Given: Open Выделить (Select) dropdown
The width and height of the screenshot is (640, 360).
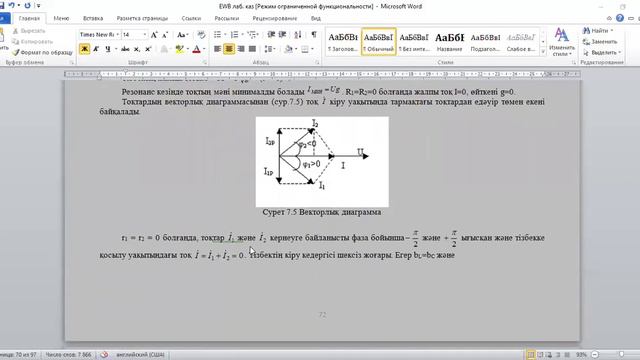Looking at the screenshot, I should [x=602, y=52].
